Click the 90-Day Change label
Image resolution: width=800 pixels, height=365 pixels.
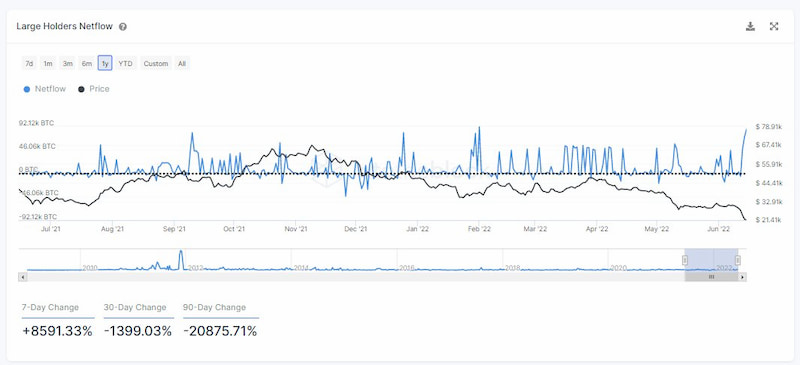[x=214, y=307]
